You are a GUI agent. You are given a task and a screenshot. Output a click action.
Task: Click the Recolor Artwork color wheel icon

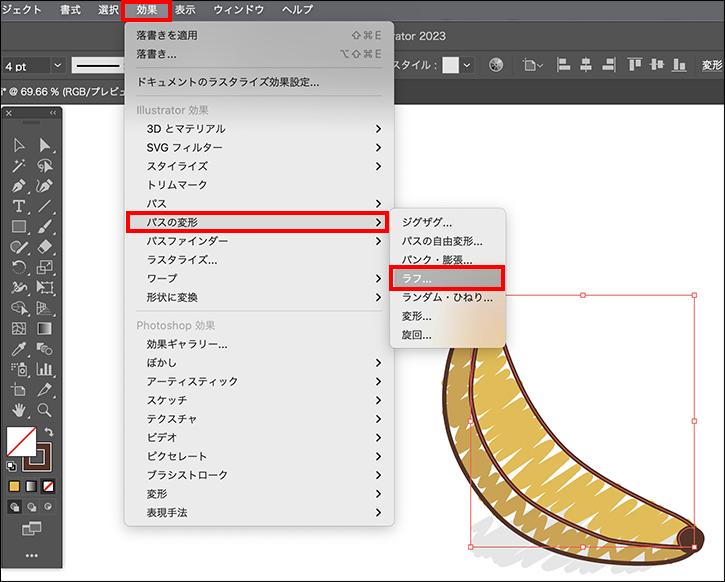[495, 65]
